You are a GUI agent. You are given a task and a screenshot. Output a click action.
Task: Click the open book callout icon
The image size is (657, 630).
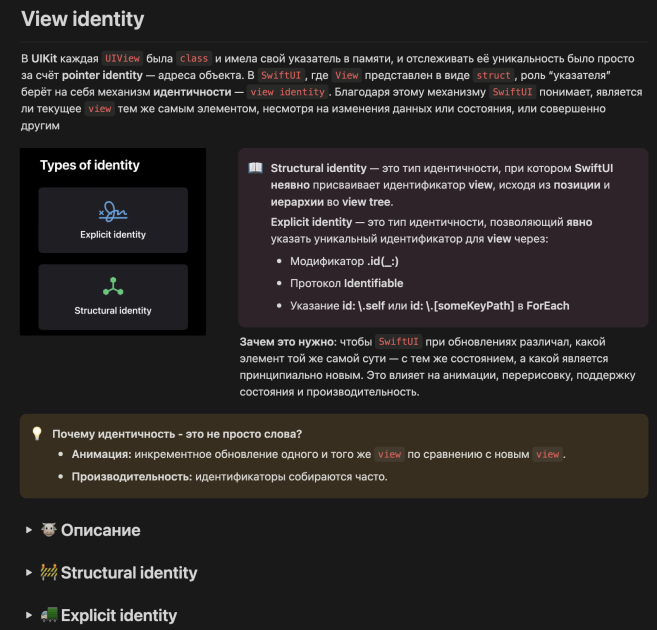coord(255,168)
